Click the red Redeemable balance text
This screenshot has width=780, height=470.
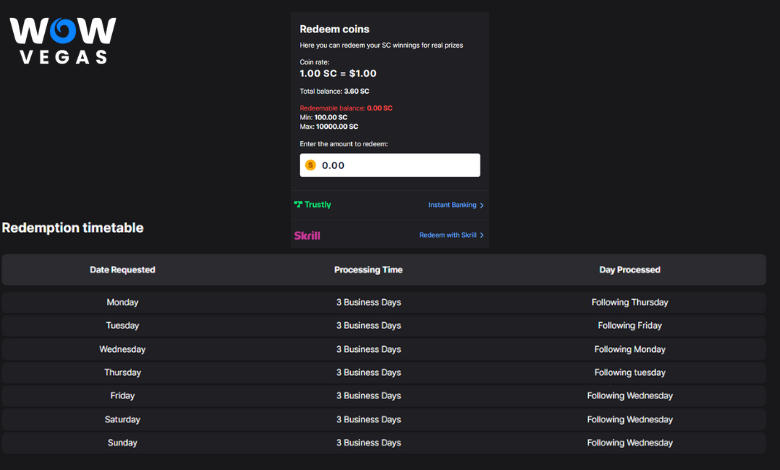coord(346,108)
